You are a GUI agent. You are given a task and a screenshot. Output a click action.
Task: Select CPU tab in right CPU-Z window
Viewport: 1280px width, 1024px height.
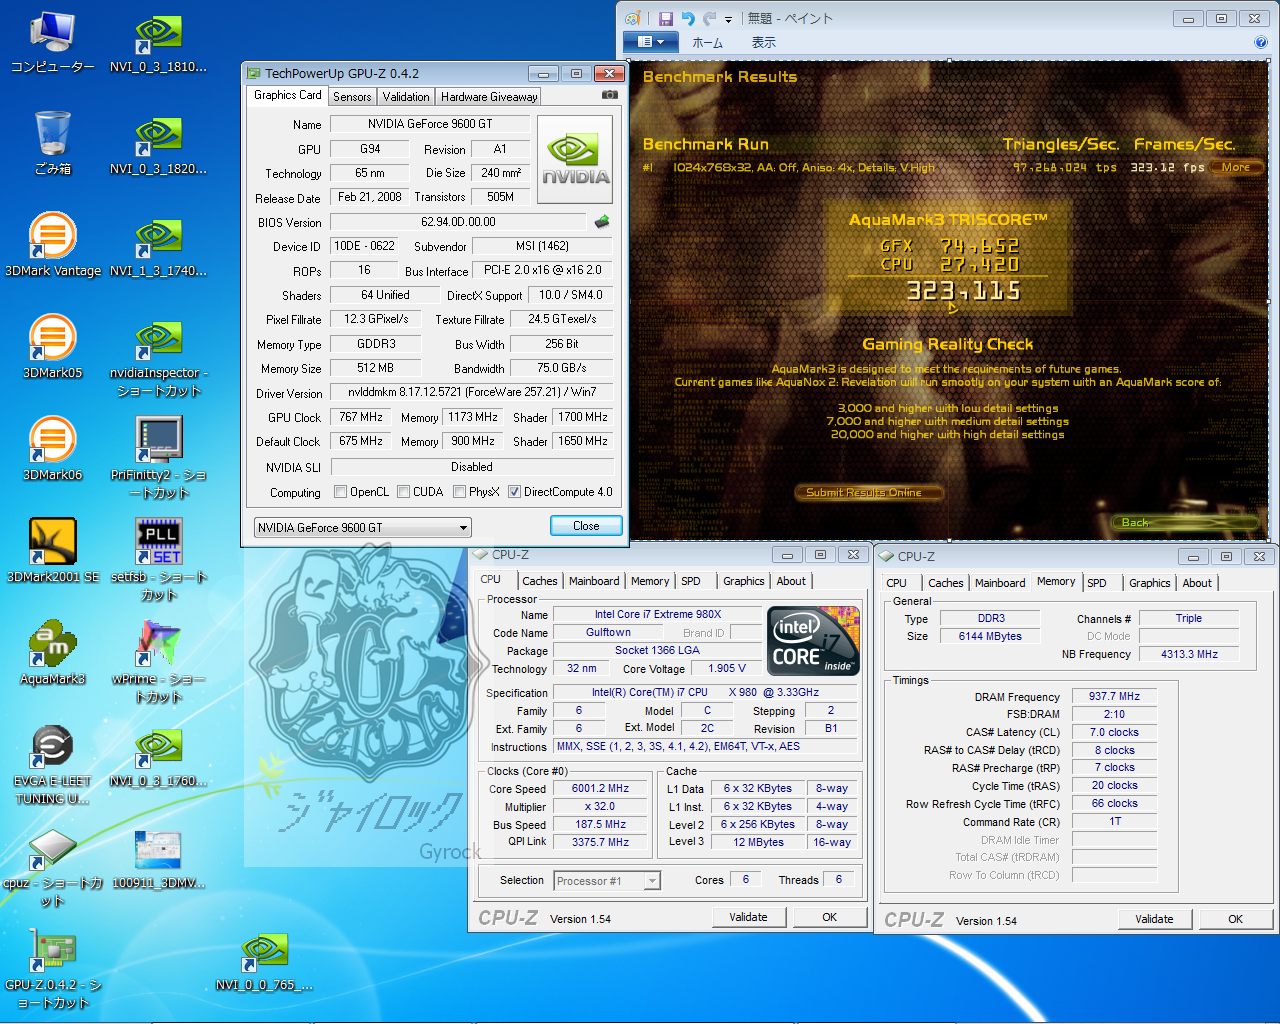click(897, 583)
